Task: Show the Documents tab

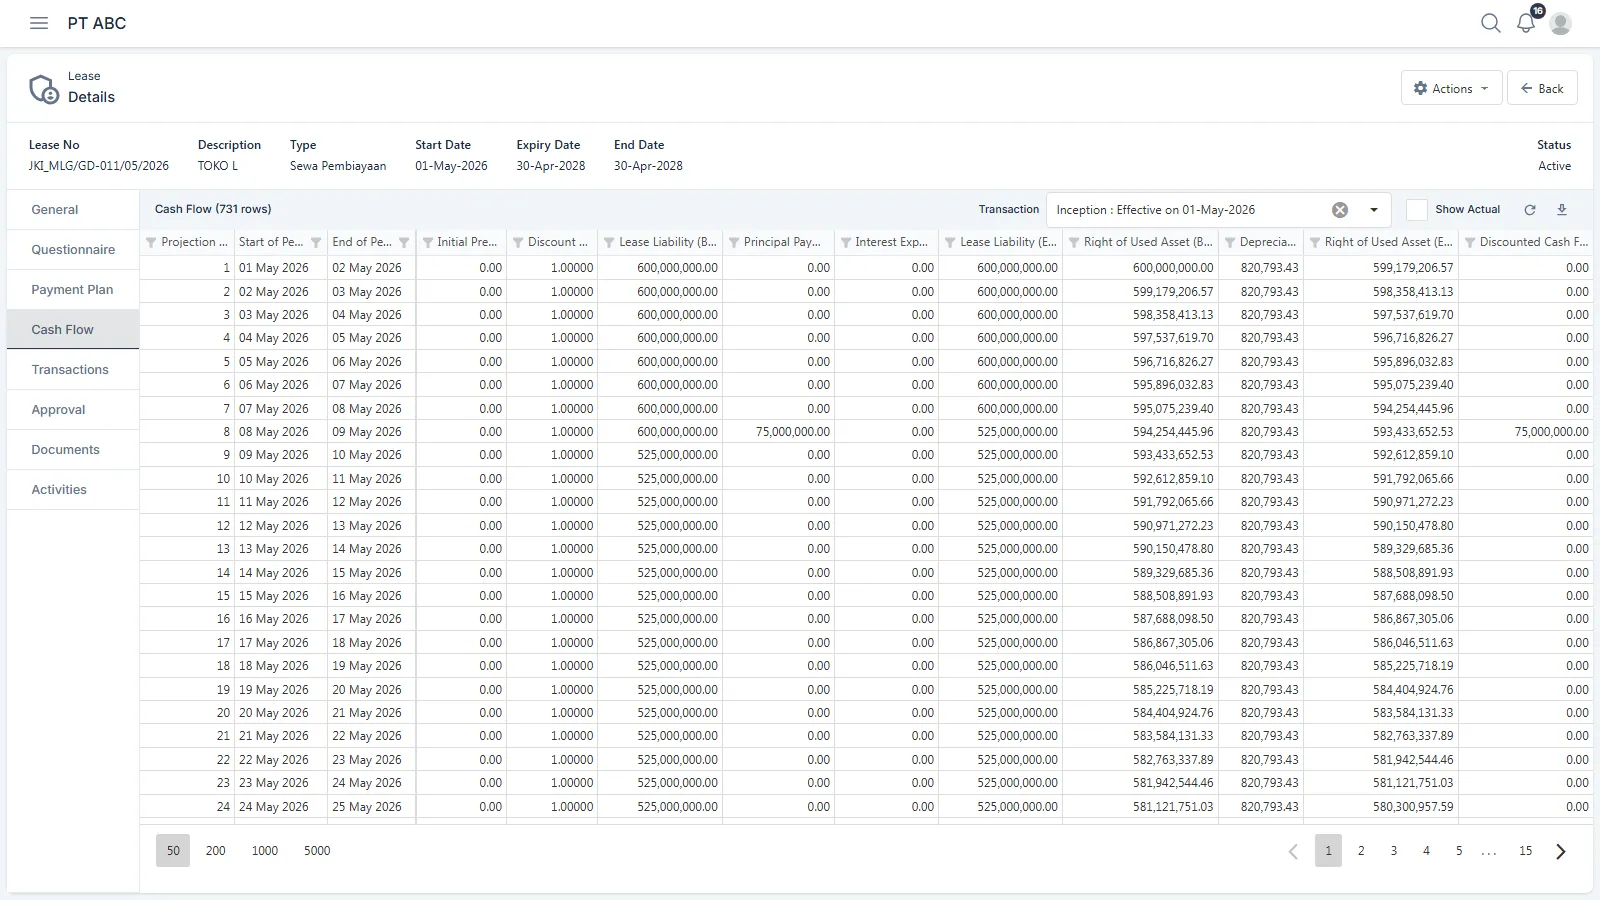Action: pyautogui.click(x=73, y=450)
